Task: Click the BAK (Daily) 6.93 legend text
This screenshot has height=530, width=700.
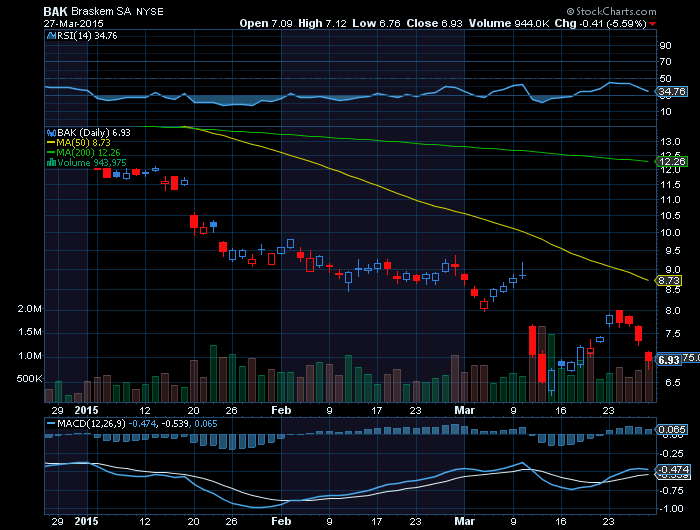Action: click(x=94, y=133)
